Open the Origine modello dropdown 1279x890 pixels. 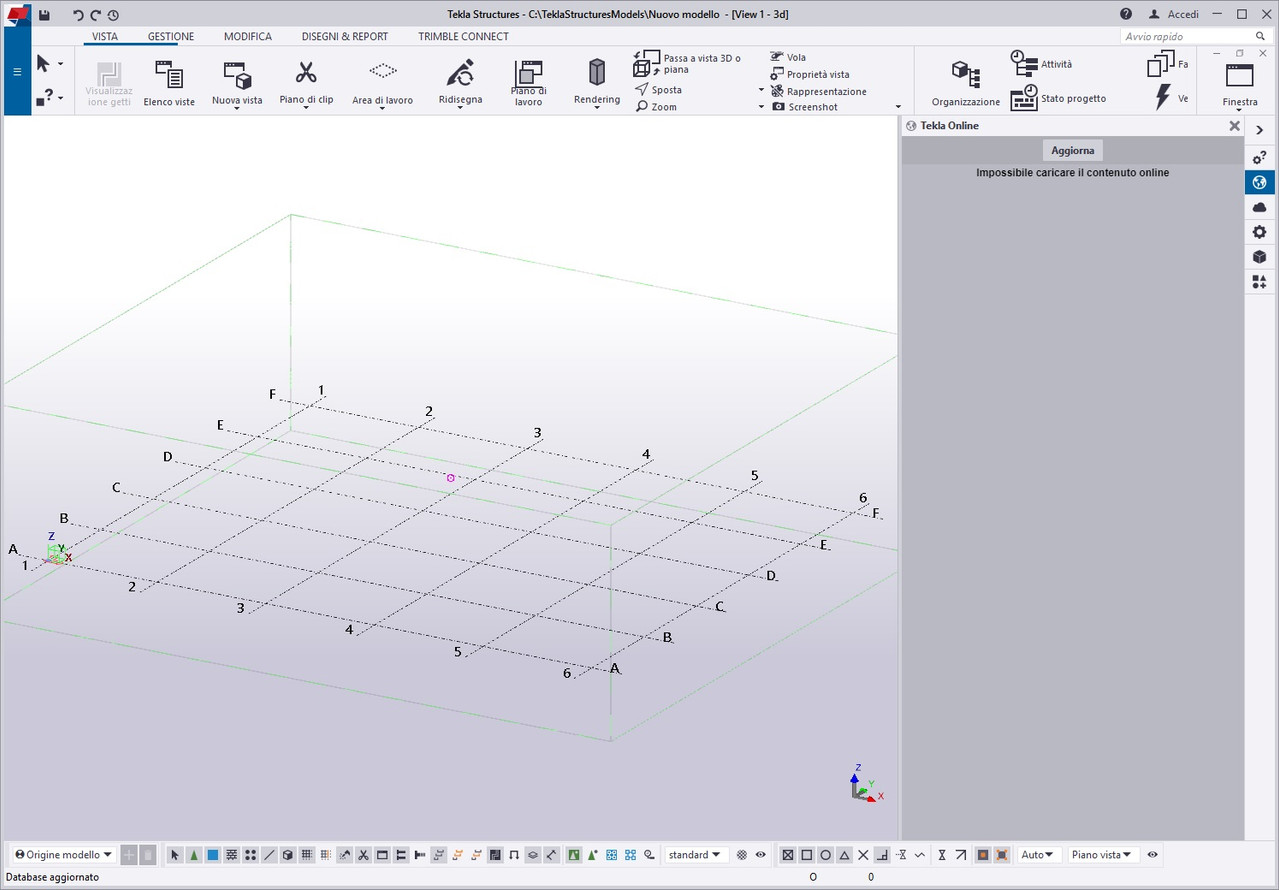click(63, 855)
